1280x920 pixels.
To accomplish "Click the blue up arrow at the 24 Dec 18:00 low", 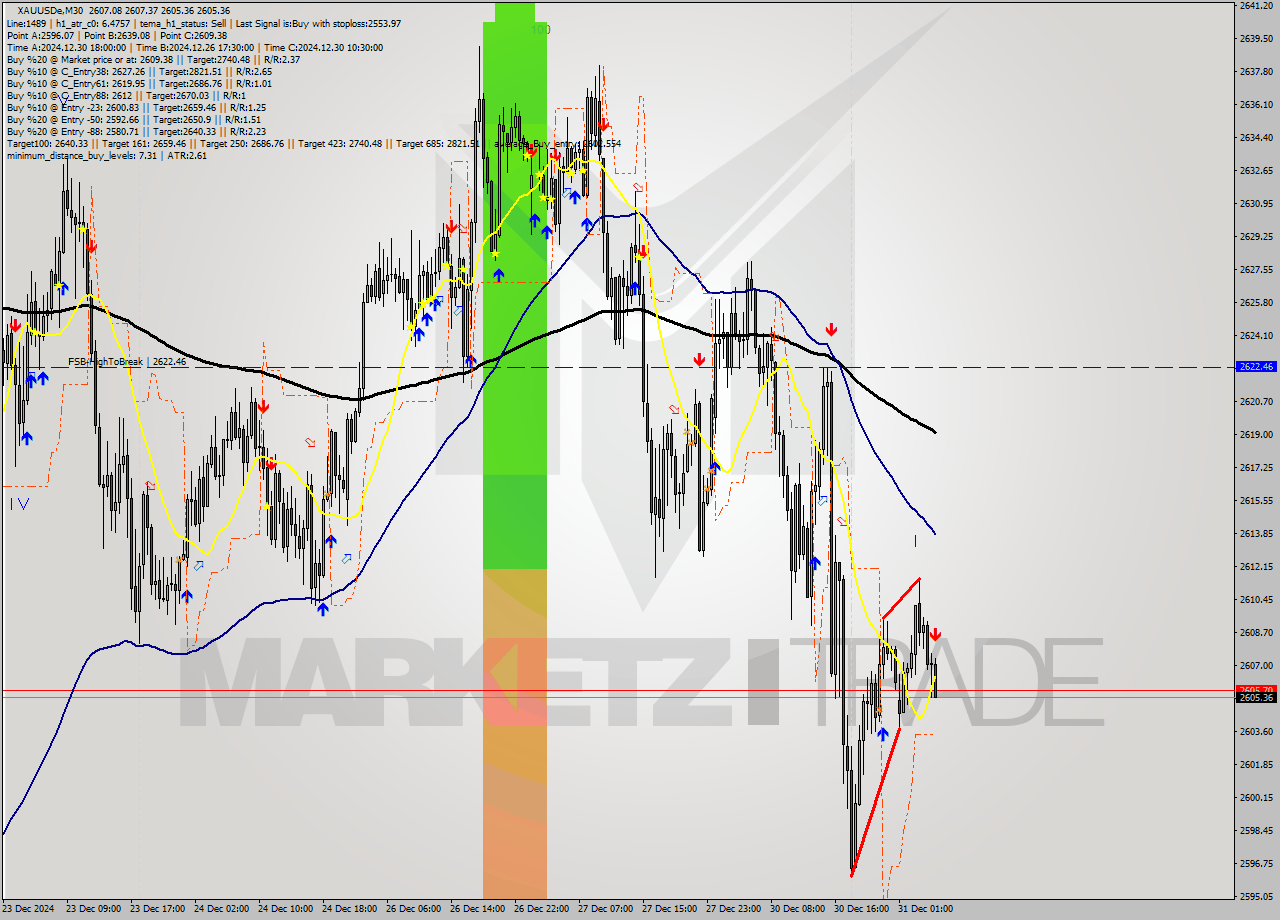I will 322,608.
